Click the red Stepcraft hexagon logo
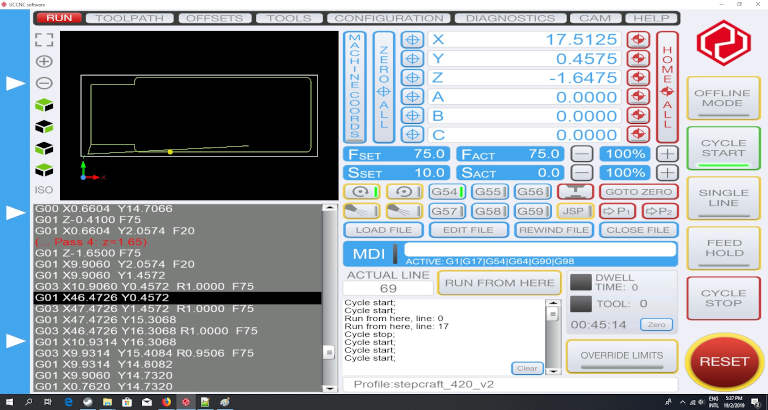This screenshot has width=768, height=410. [x=723, y=43]
